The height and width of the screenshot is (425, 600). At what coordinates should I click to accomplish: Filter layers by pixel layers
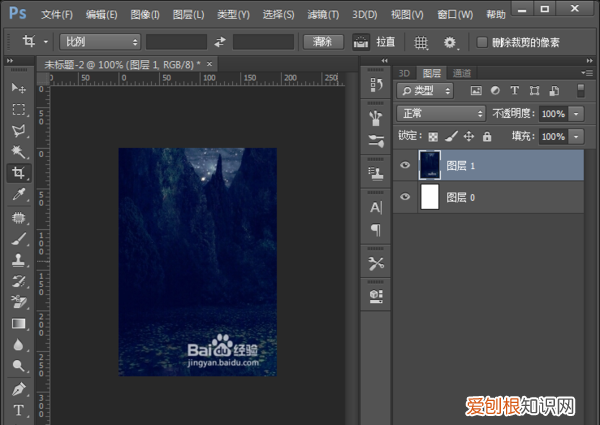[476, 91]
